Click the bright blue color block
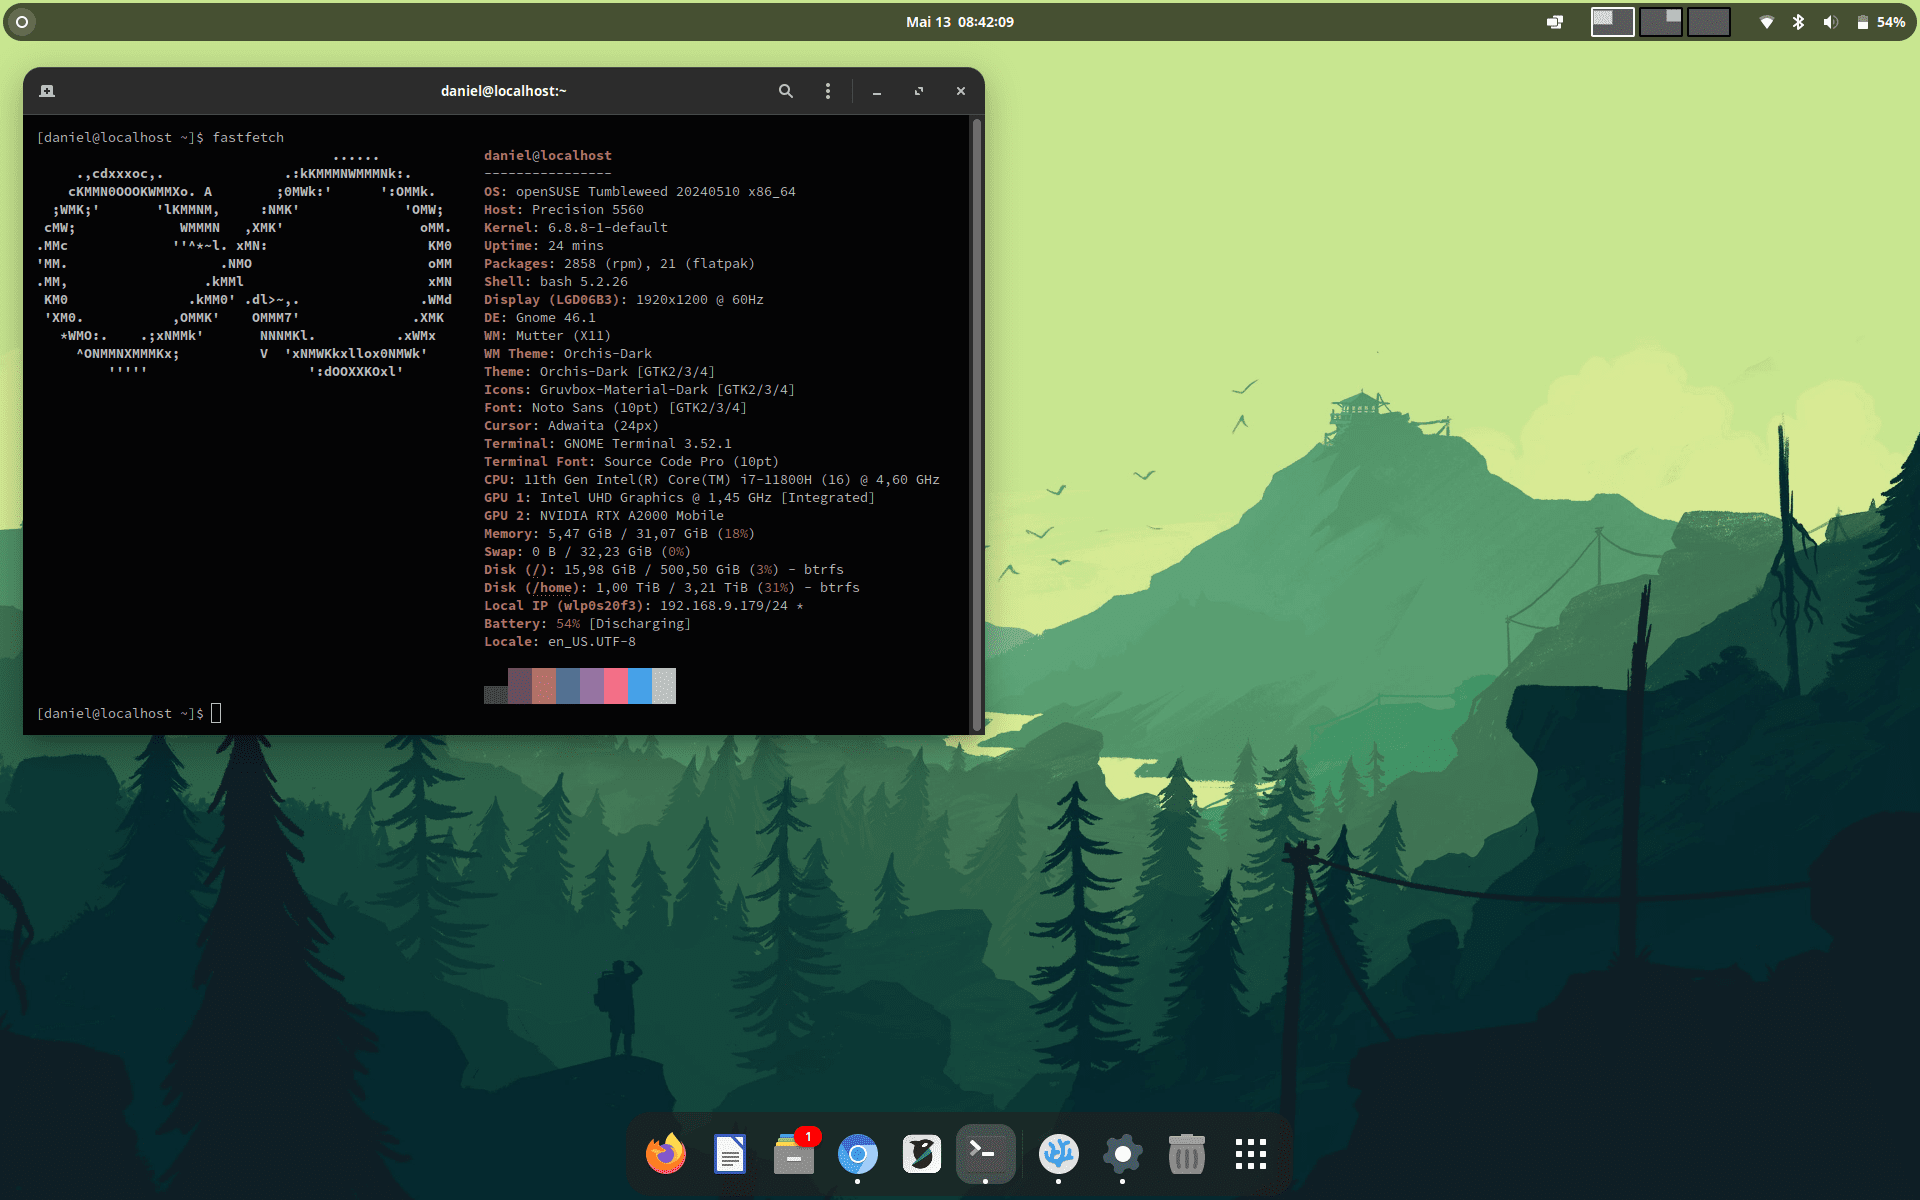 [x=640, y=686]
